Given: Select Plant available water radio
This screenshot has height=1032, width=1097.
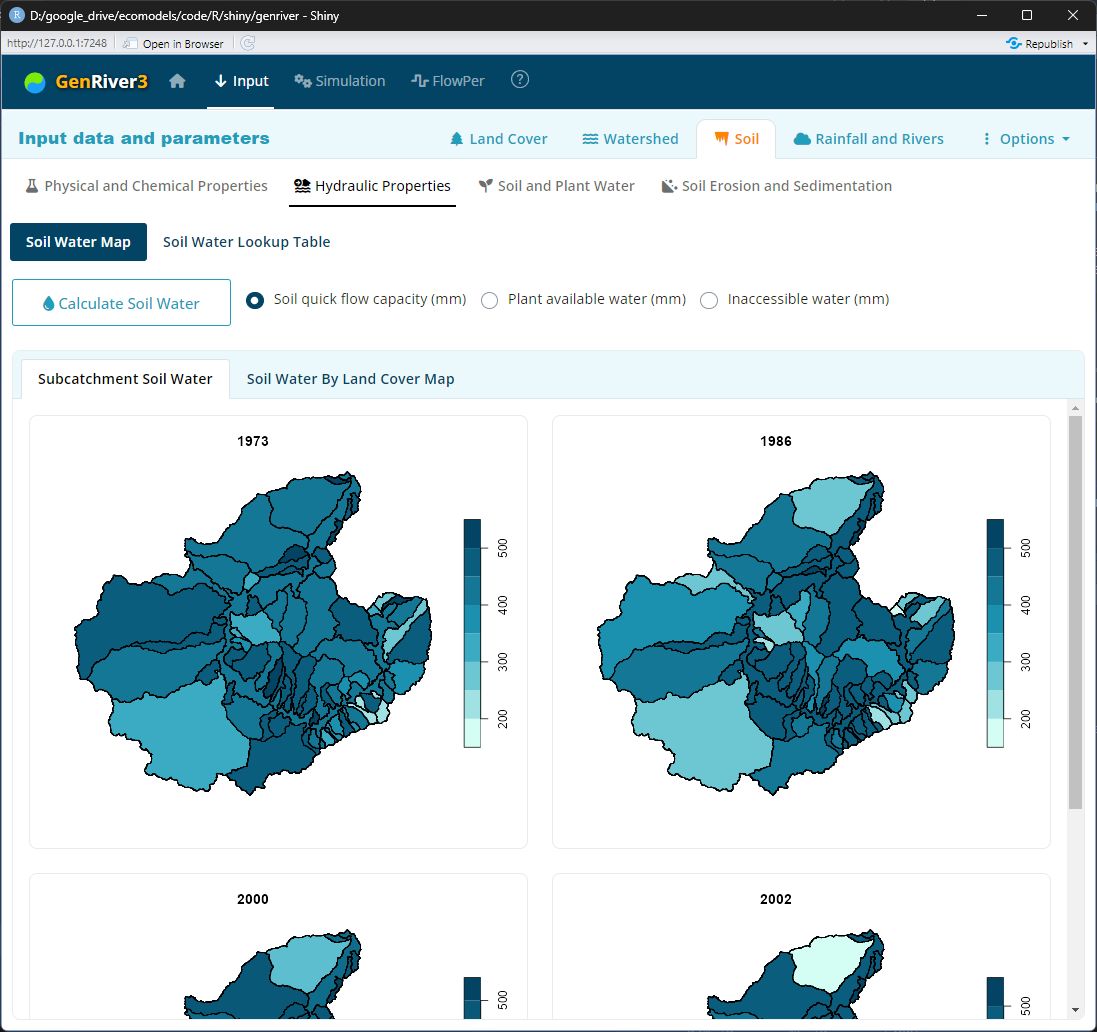Looking at the screenshot, I should (x=490, y=300).
